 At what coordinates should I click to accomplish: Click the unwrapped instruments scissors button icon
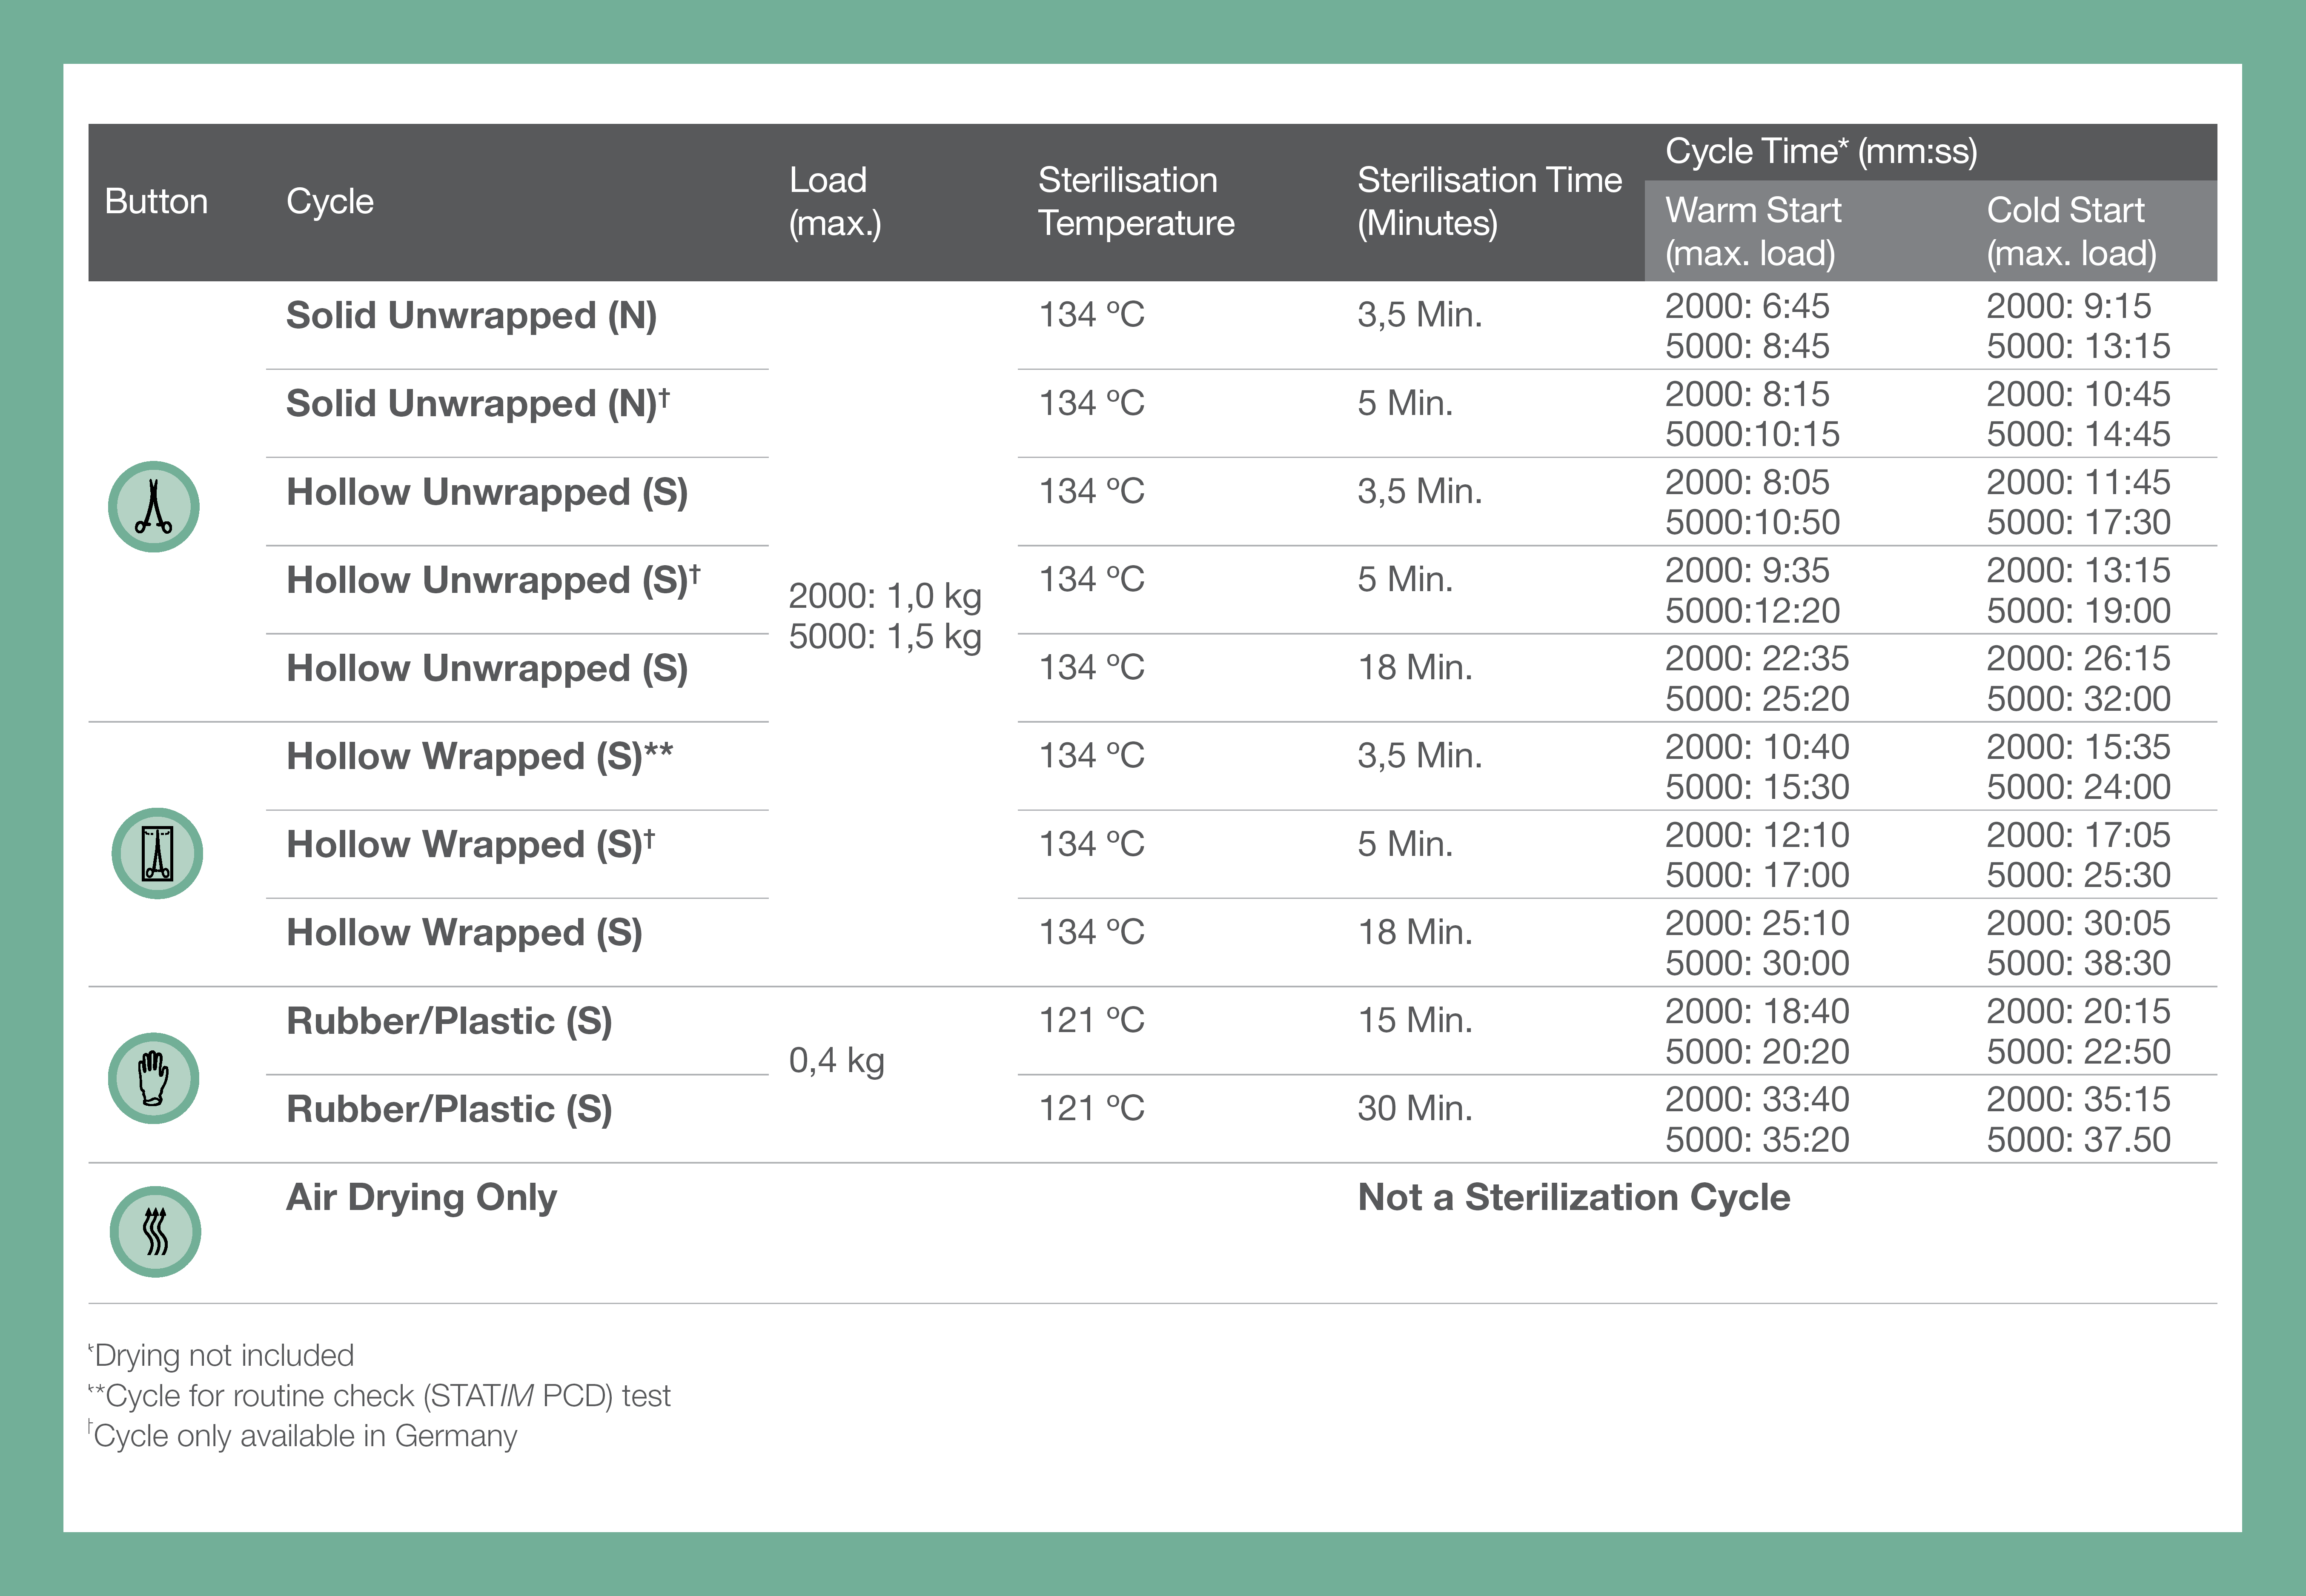click(154, 506)
